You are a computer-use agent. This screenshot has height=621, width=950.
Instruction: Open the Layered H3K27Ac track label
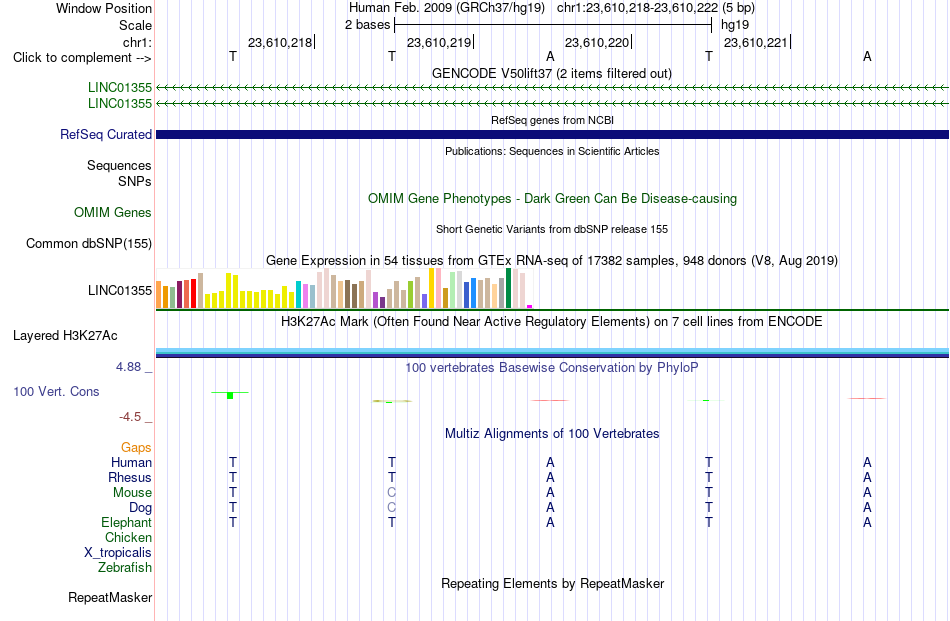coord(65,336)
